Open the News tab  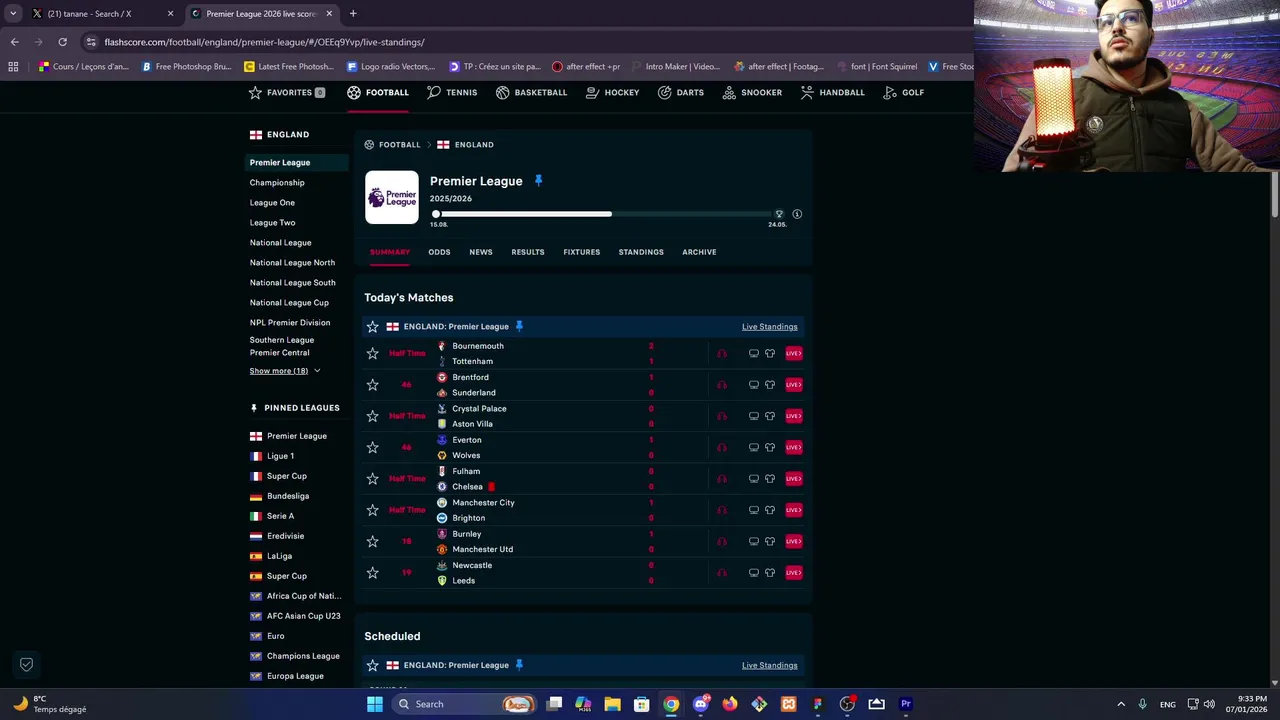(481, 252)
